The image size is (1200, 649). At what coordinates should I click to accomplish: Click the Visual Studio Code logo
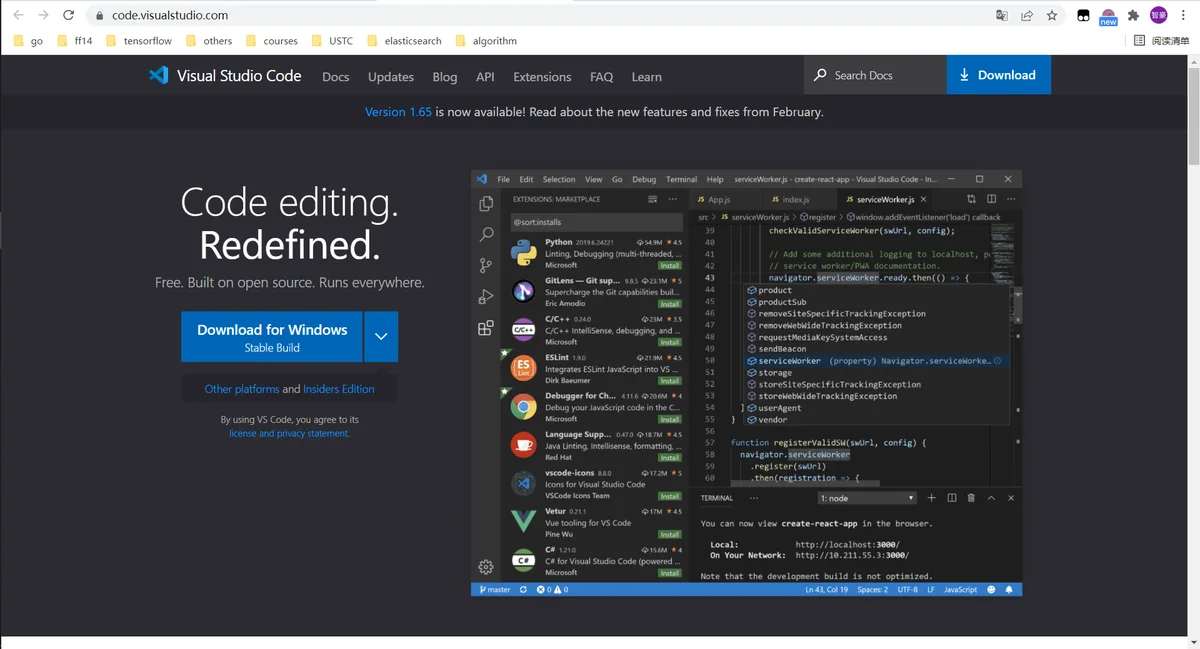coord(225,76)
